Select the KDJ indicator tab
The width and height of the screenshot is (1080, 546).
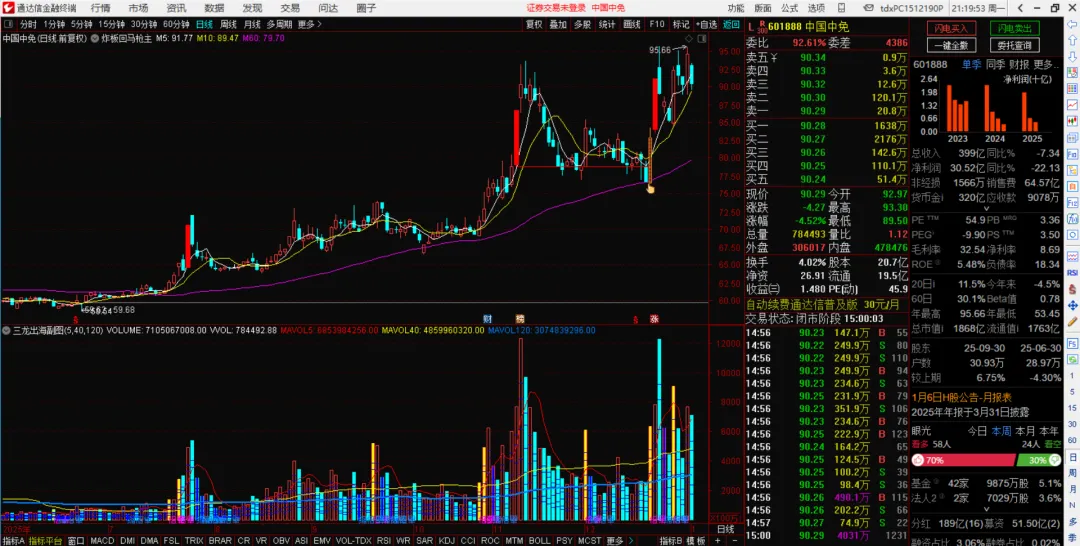[446, 540]
